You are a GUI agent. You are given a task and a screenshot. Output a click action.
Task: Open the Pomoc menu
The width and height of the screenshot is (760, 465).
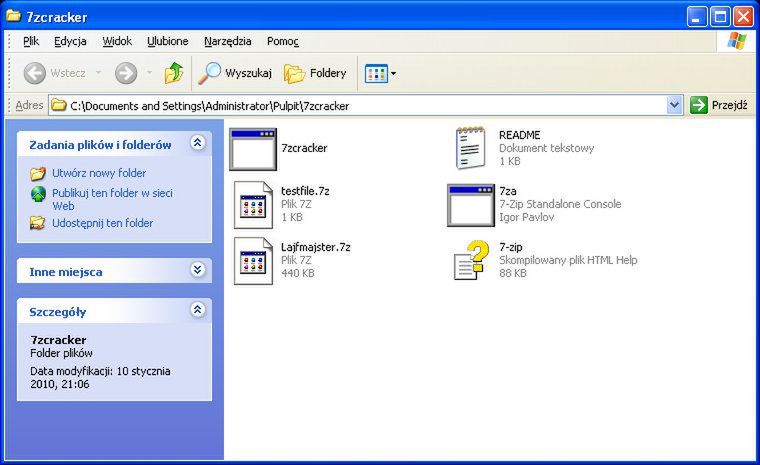click(283, 41)
